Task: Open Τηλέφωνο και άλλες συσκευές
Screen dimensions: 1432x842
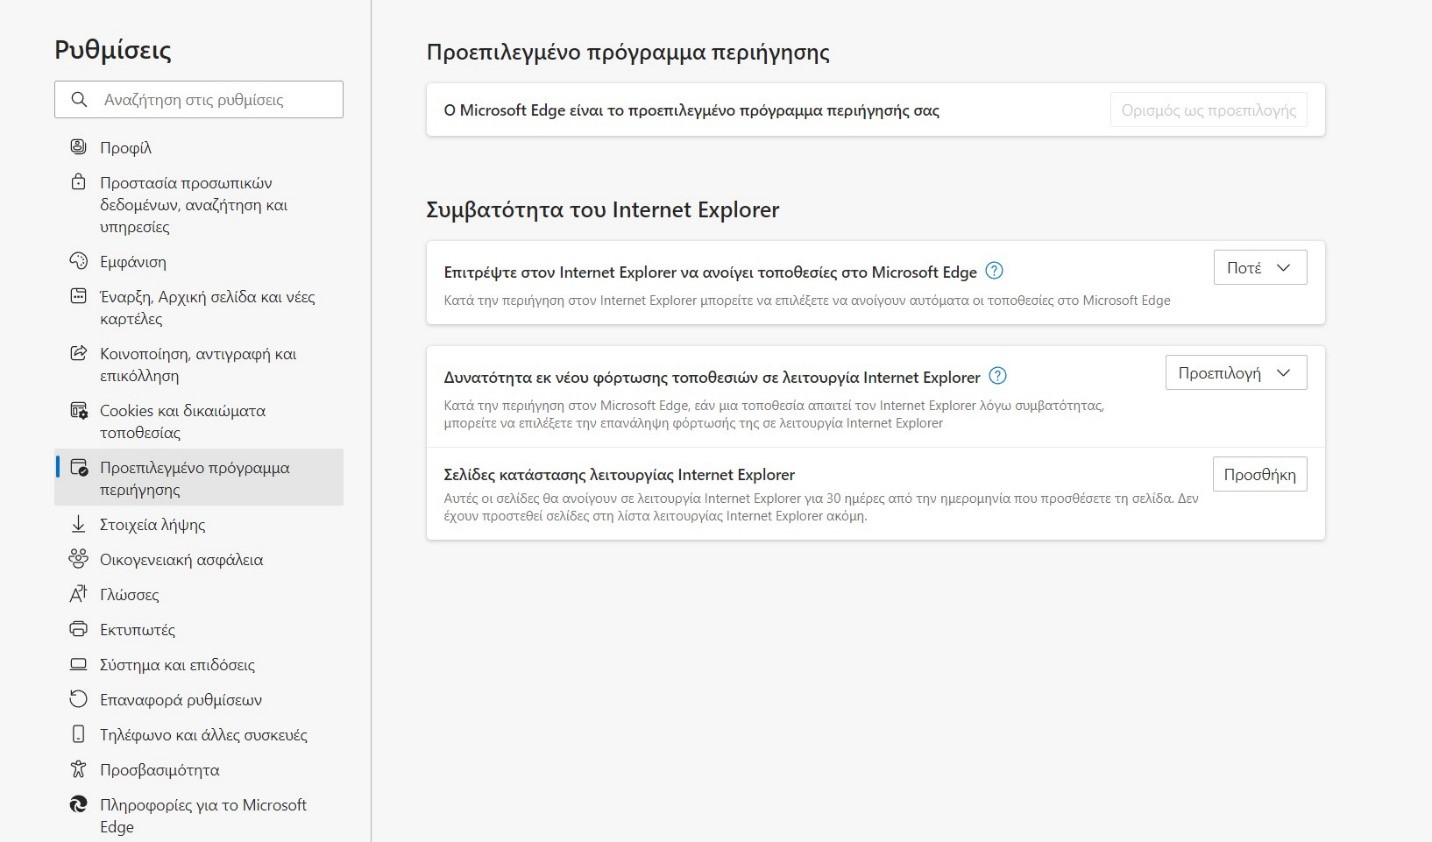Action: coord(199,735)
